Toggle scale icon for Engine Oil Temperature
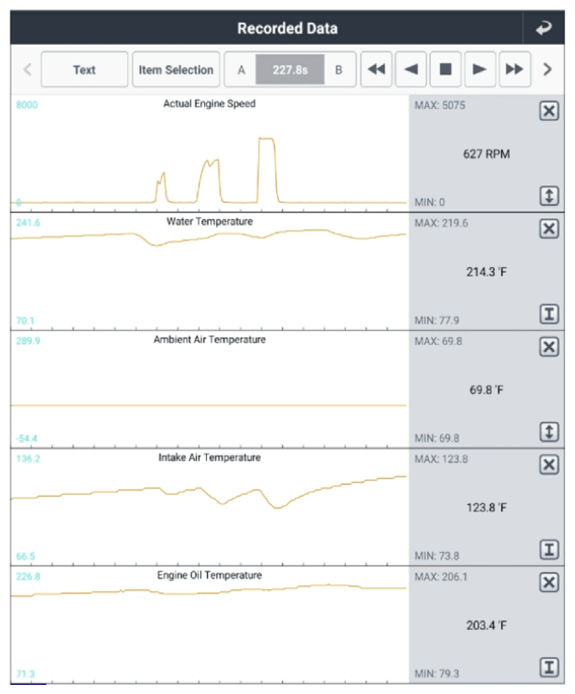The width and height of the screenshot is (575, 694). coord(549,667)
